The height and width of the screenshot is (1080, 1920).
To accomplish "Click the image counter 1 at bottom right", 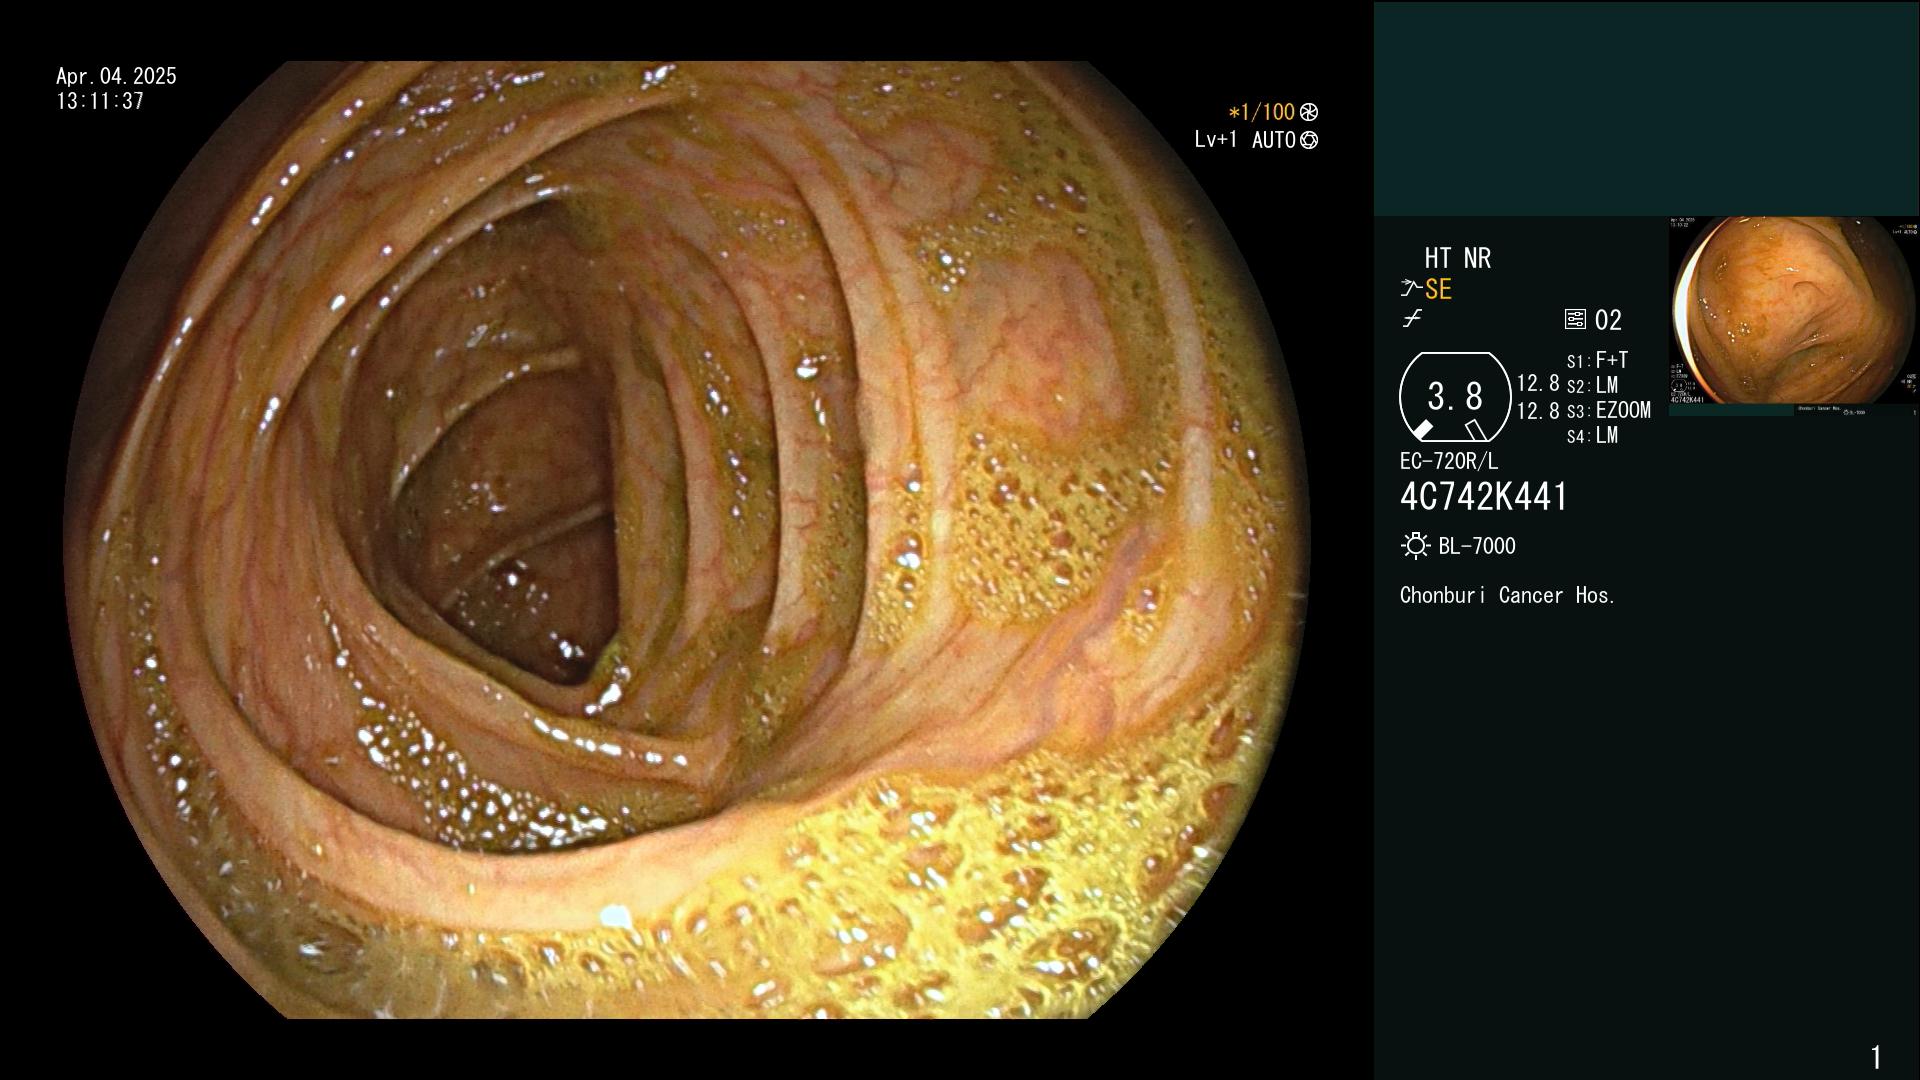I will [1876, 1057].
